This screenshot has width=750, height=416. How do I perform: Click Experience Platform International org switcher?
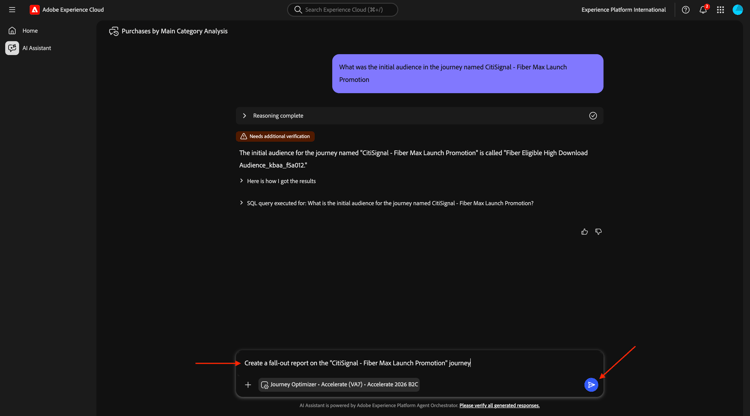pyautogui.click(x=623, y=10)
